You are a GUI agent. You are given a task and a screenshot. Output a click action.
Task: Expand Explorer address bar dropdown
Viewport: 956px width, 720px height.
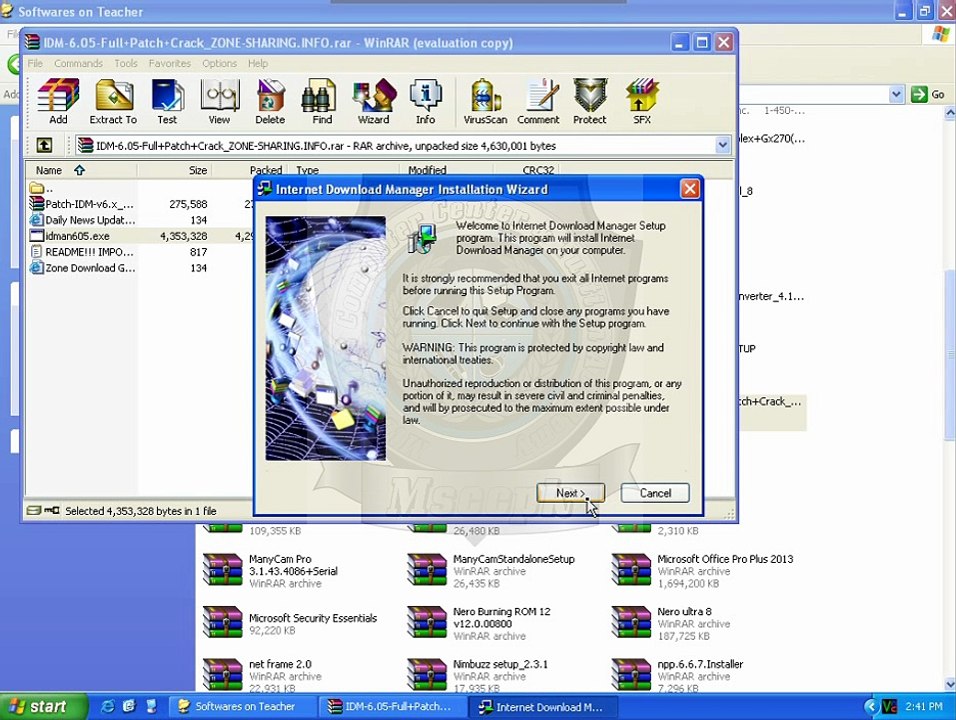tap(896, 94)
